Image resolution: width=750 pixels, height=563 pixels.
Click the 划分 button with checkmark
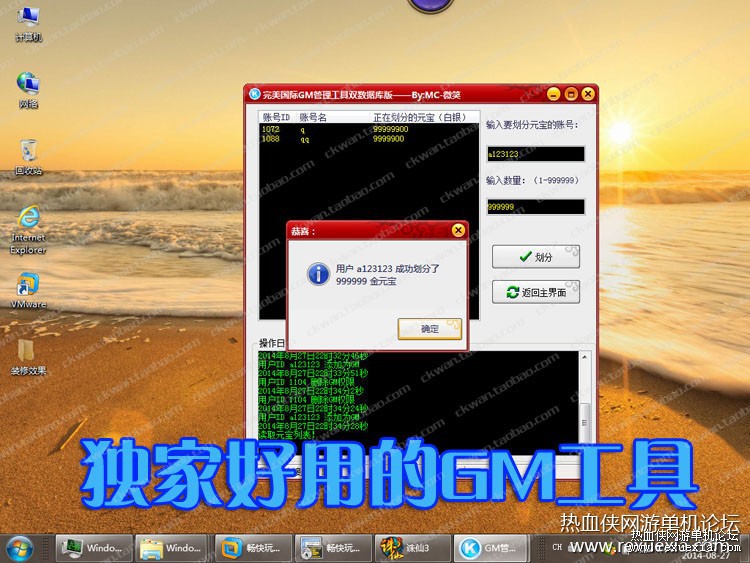pos(536,257)
